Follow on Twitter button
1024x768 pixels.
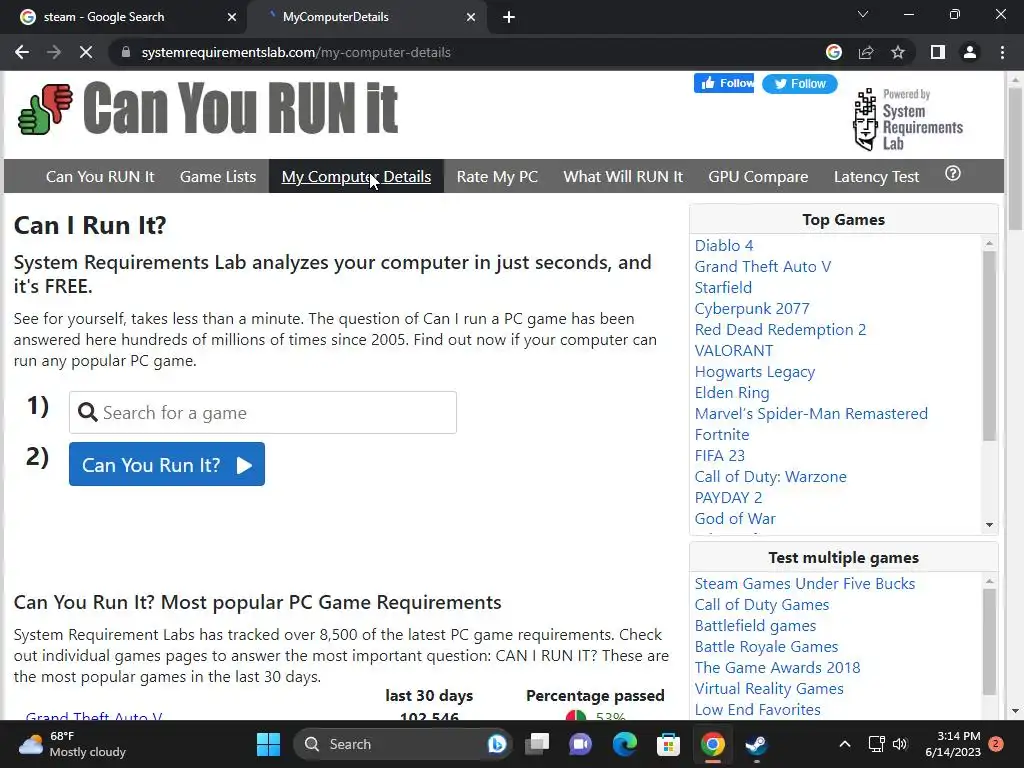click(x=799, y=84)
